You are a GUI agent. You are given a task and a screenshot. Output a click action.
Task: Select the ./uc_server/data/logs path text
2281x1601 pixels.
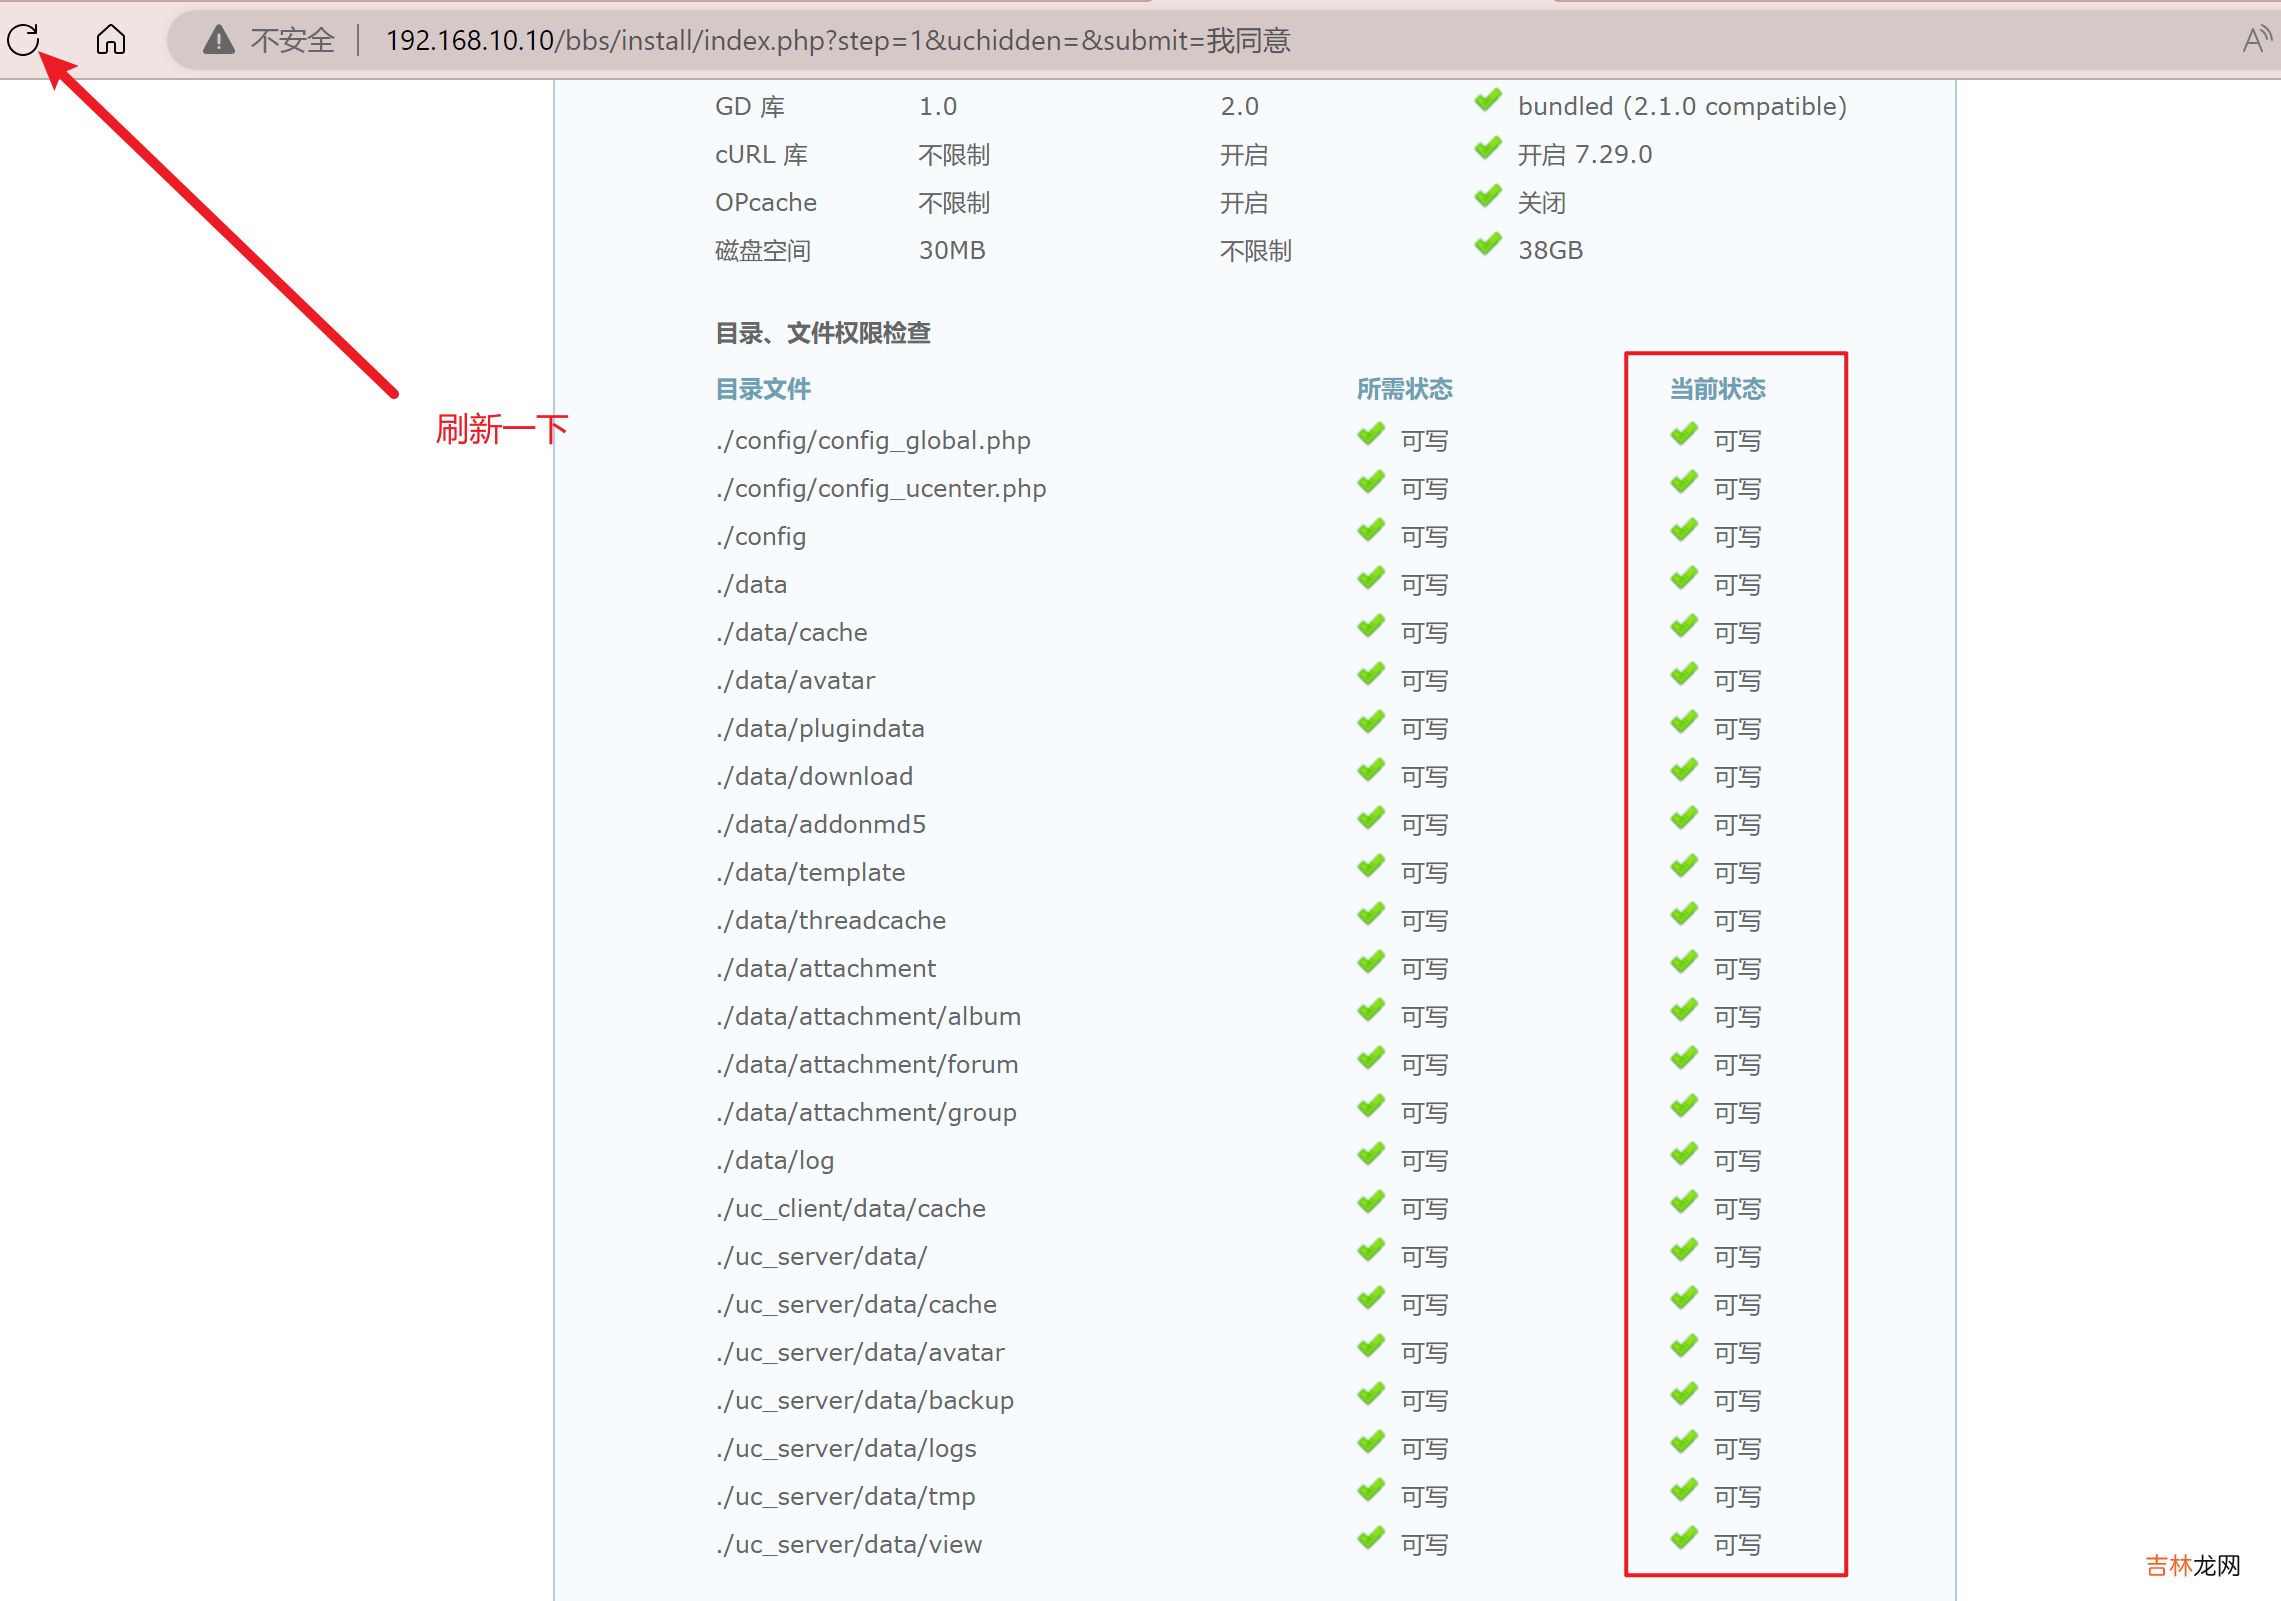(846, 1449)
